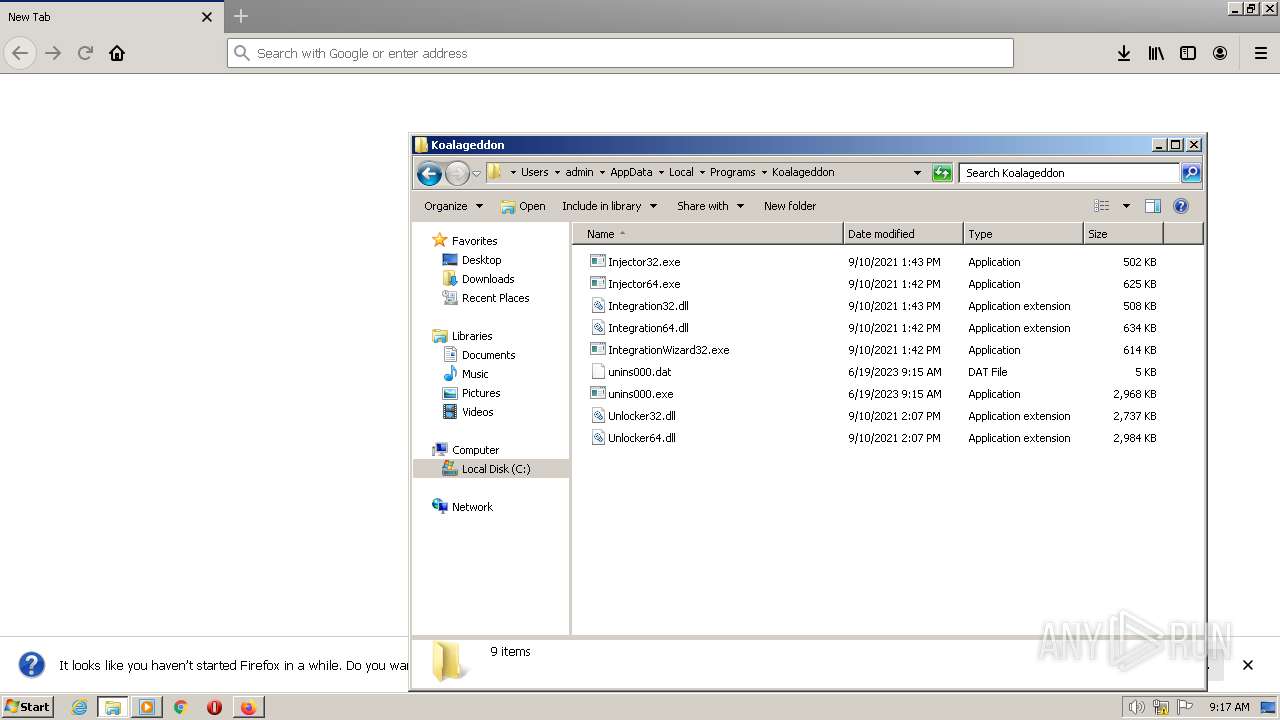Open Firefox hamburger menu

[1261, 53]
